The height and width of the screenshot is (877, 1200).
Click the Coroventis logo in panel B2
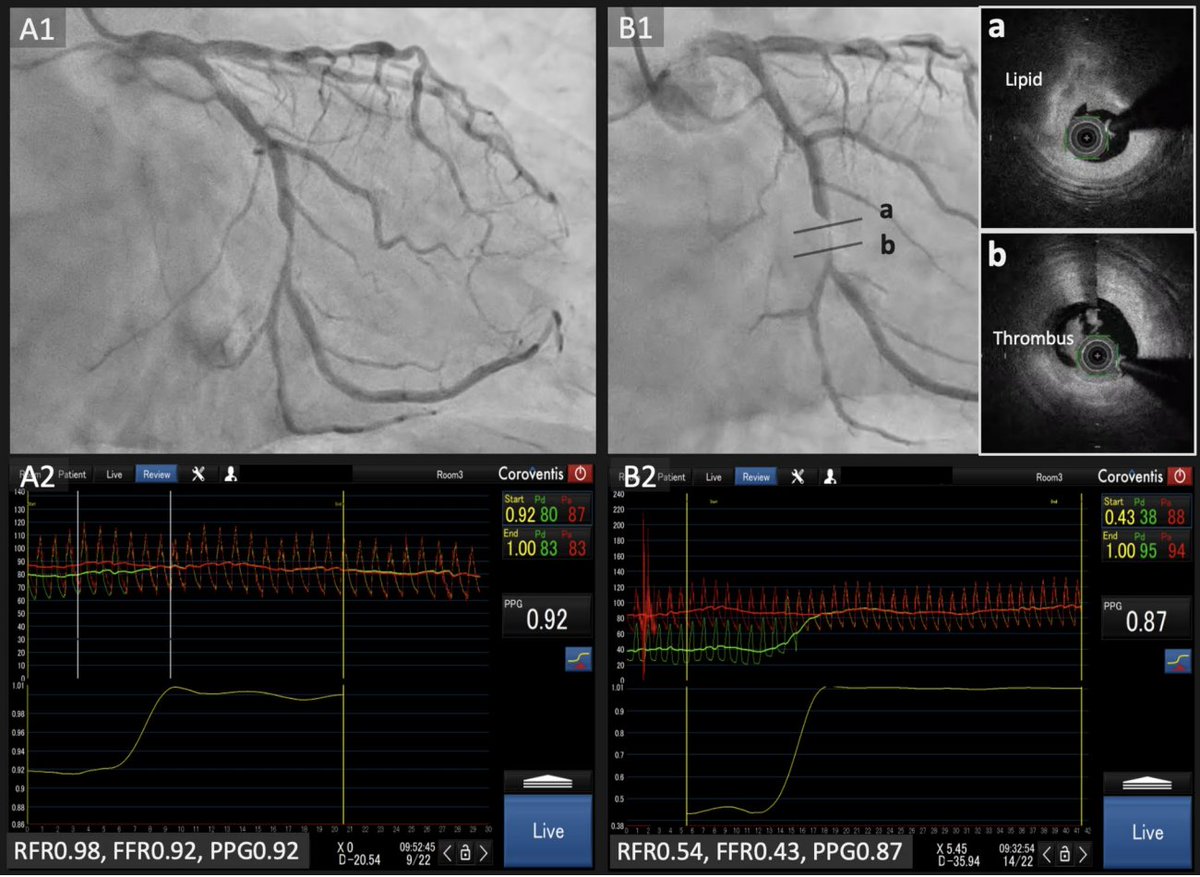coord(1131,477)
